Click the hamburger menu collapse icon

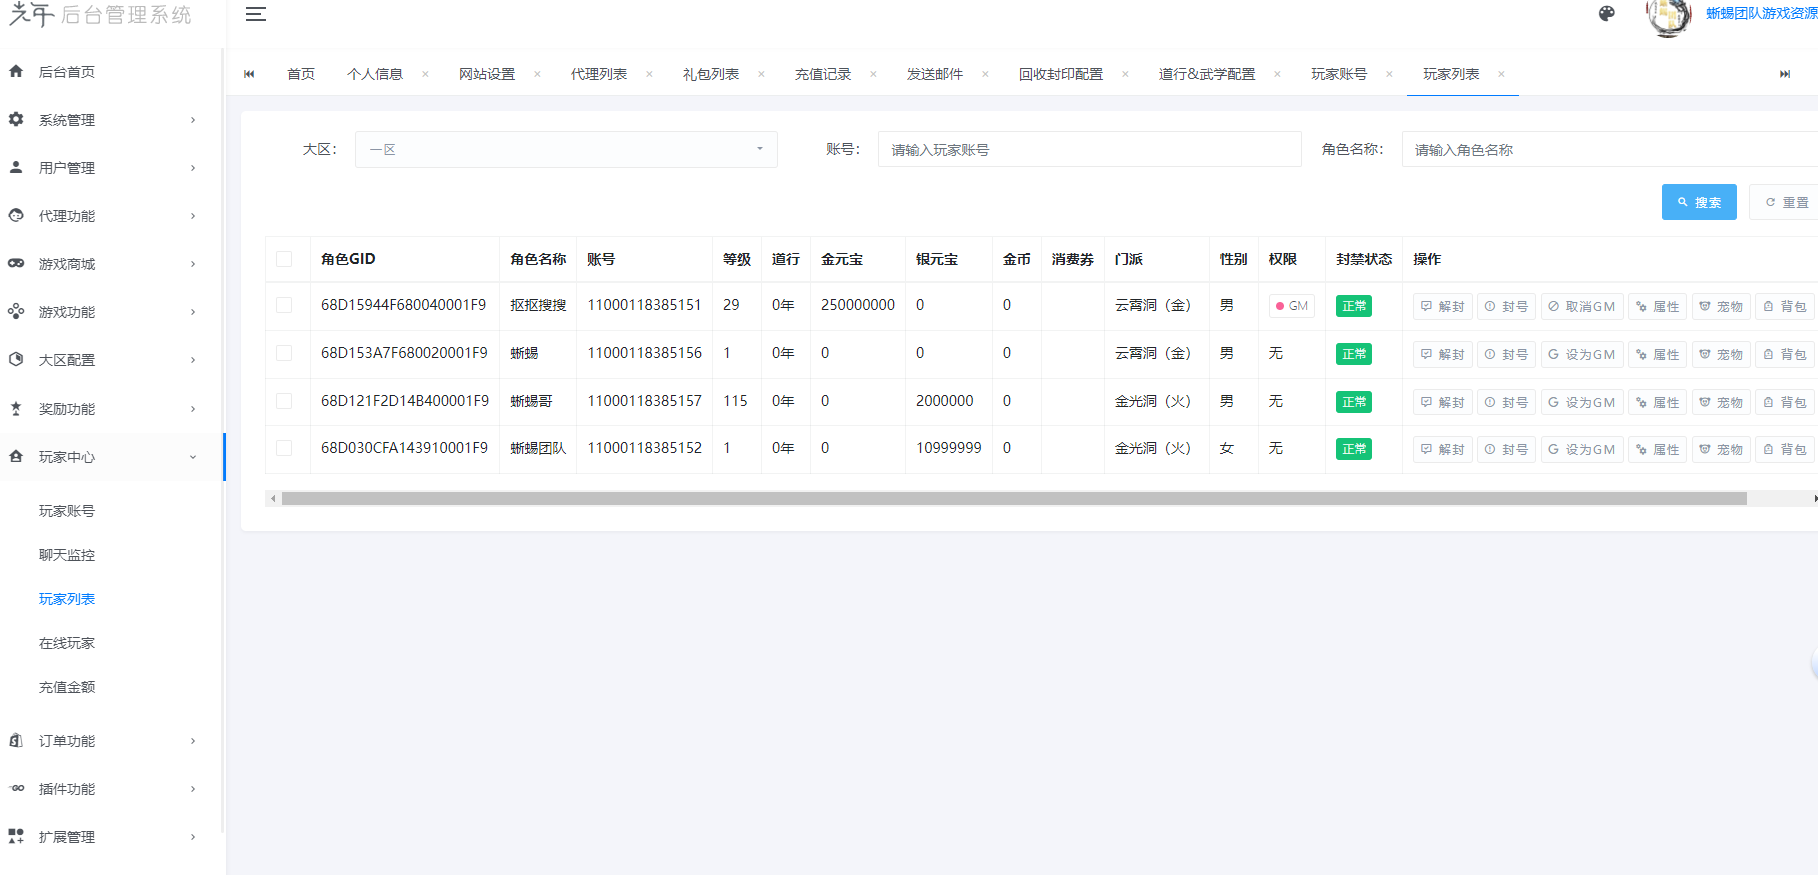256,14
